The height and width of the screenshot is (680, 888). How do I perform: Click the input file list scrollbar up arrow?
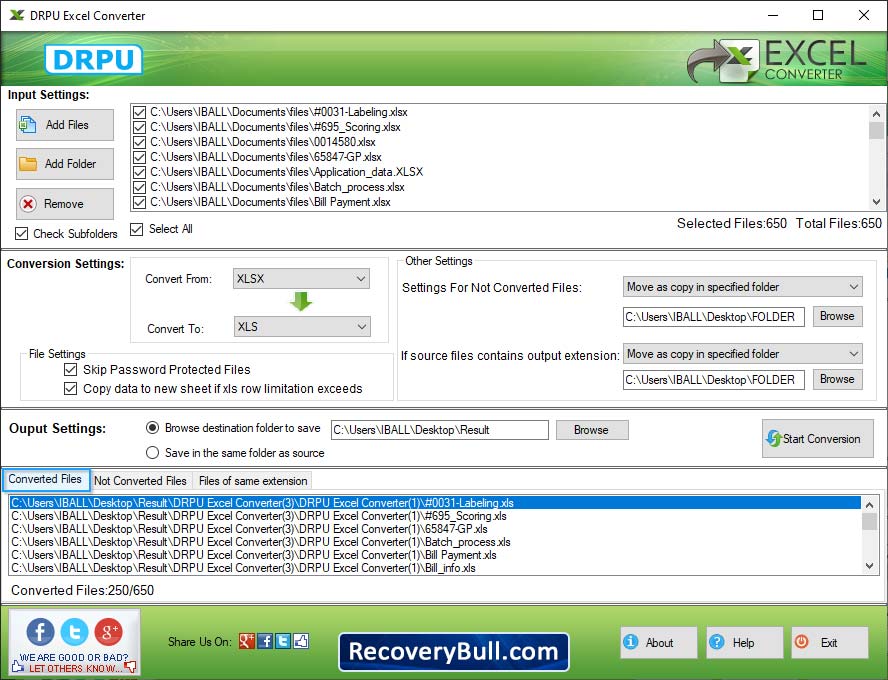coord(876,113)
